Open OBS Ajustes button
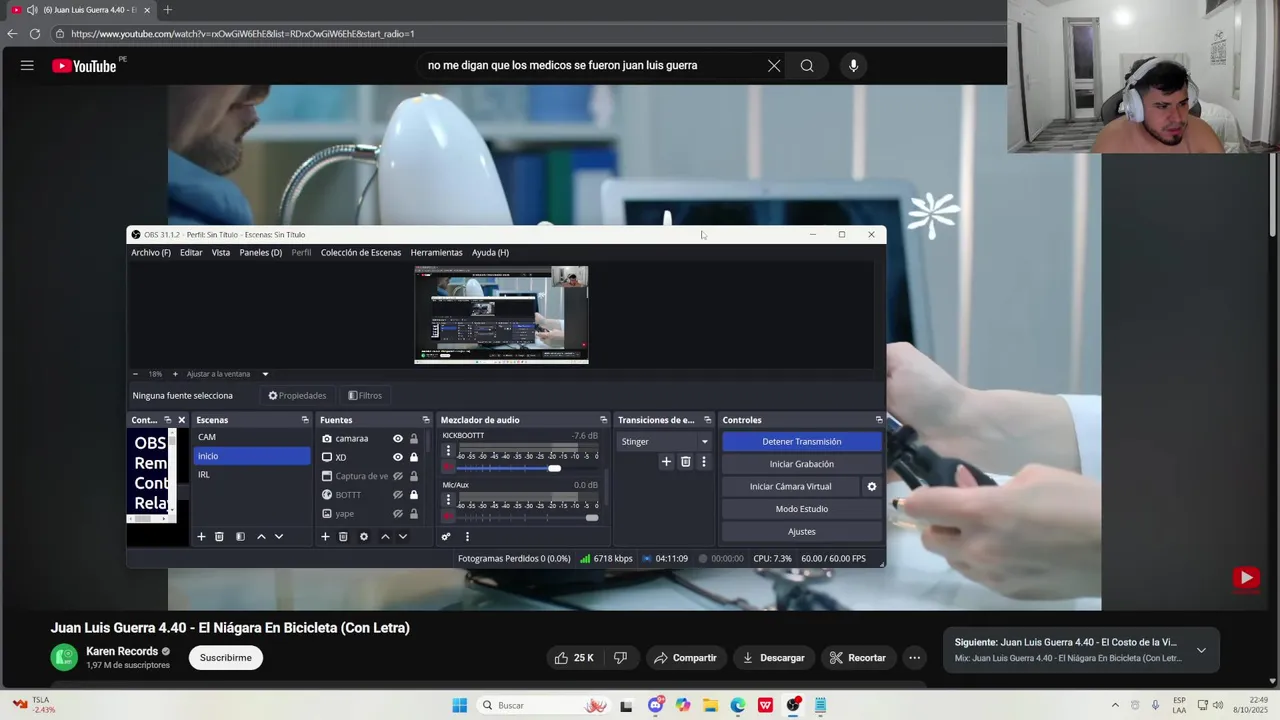This screenshot has width=1280, height=720. point(802,532)
